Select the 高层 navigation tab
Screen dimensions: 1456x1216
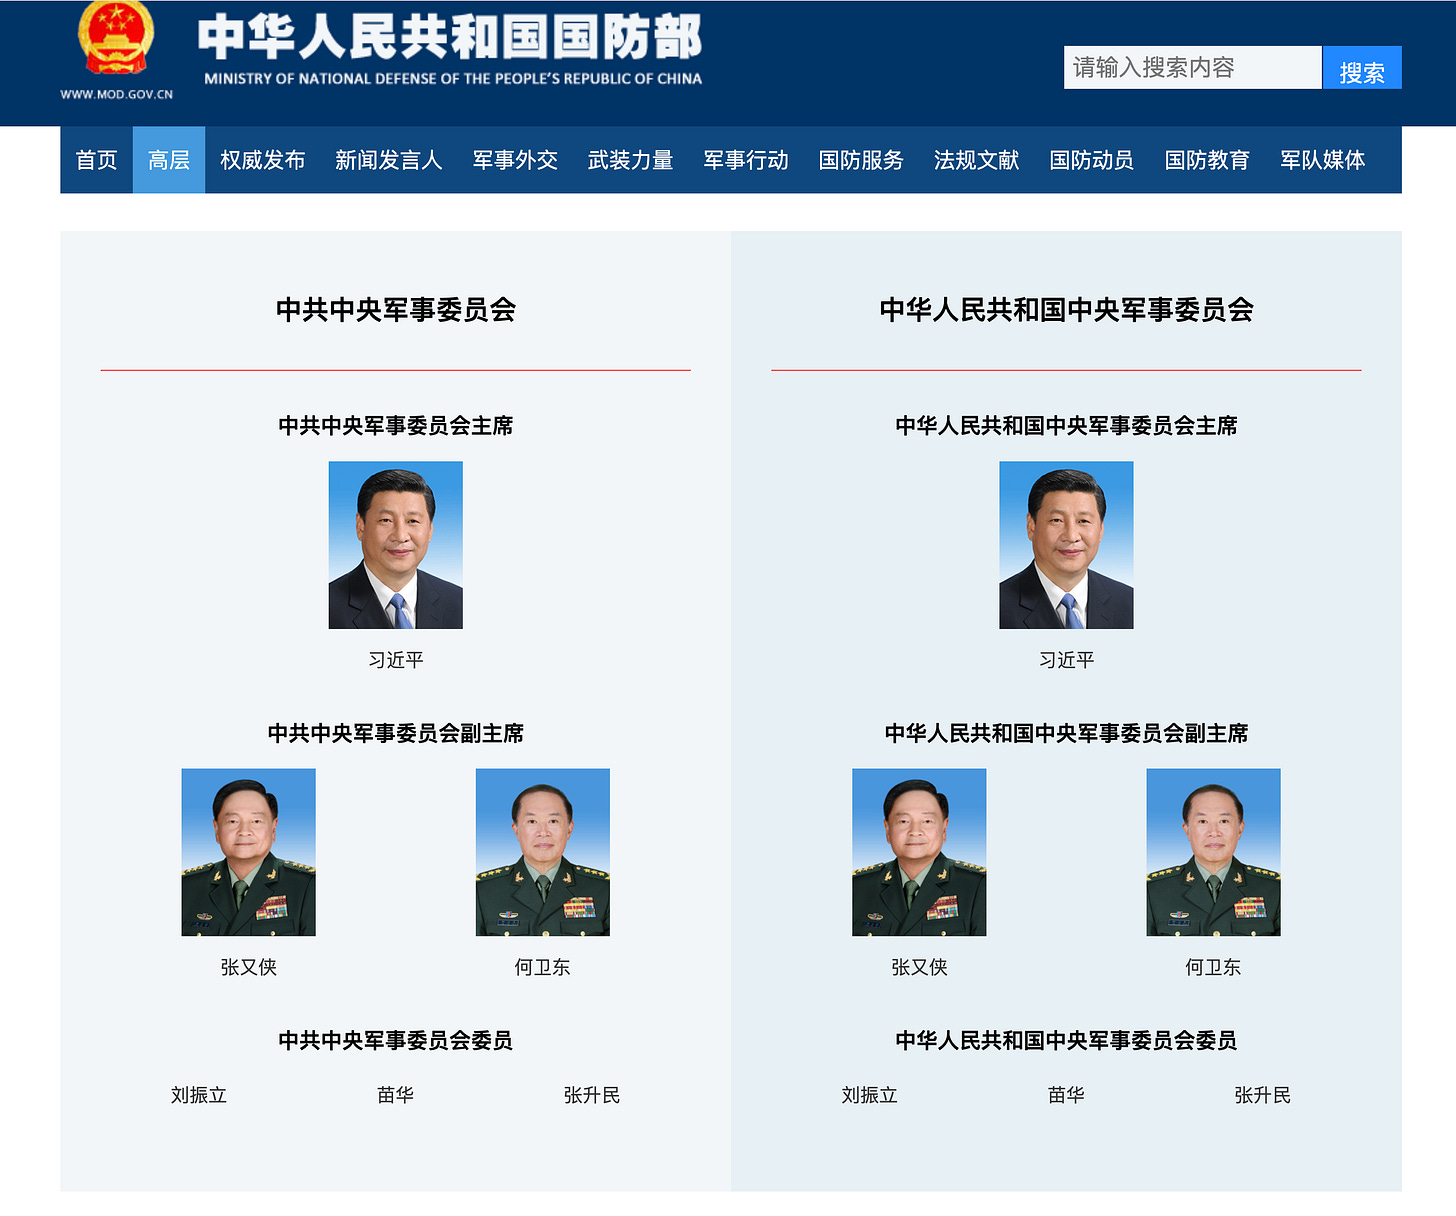[169, 160]
